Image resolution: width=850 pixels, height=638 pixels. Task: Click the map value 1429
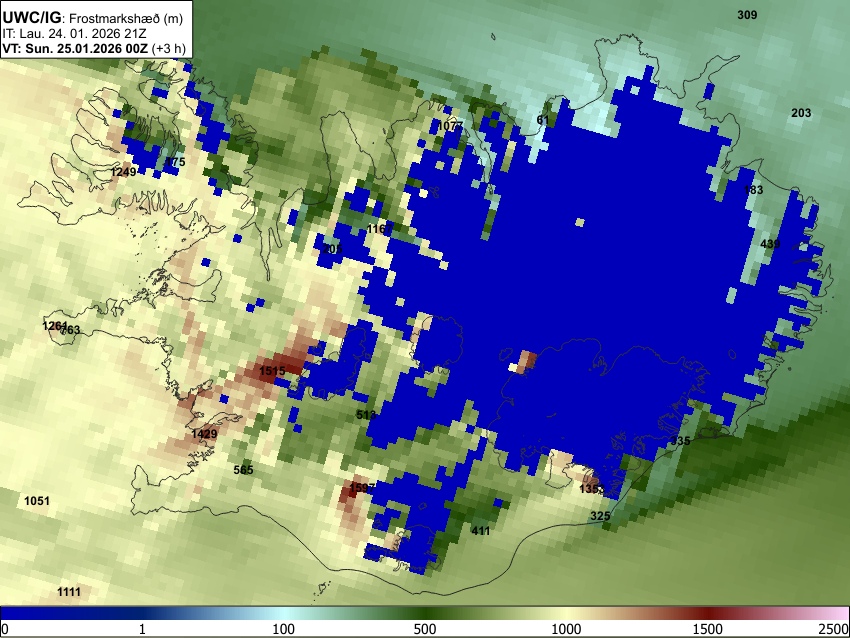click(x=204, y=434)
